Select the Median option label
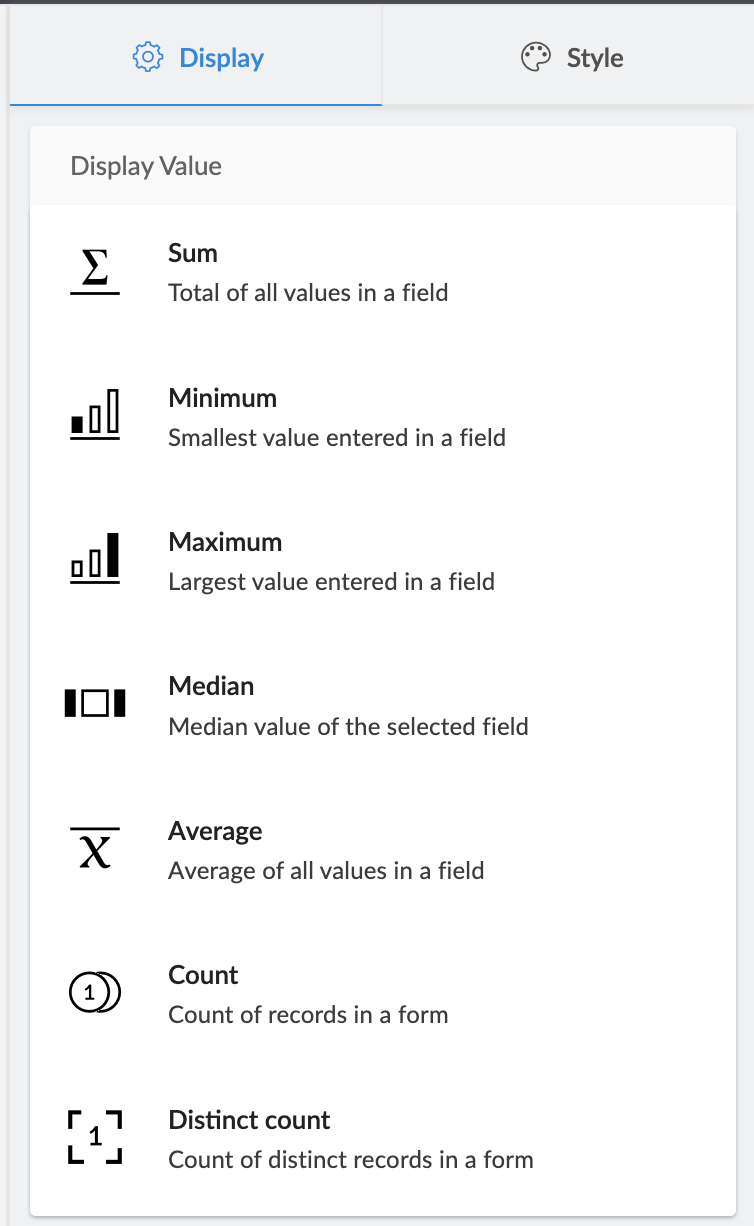The image size is (754, 1226). (x=211, y=686)
